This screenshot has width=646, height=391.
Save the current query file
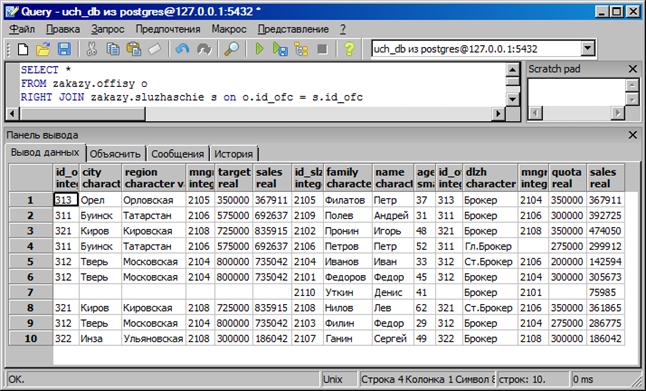tap(64, 49)
